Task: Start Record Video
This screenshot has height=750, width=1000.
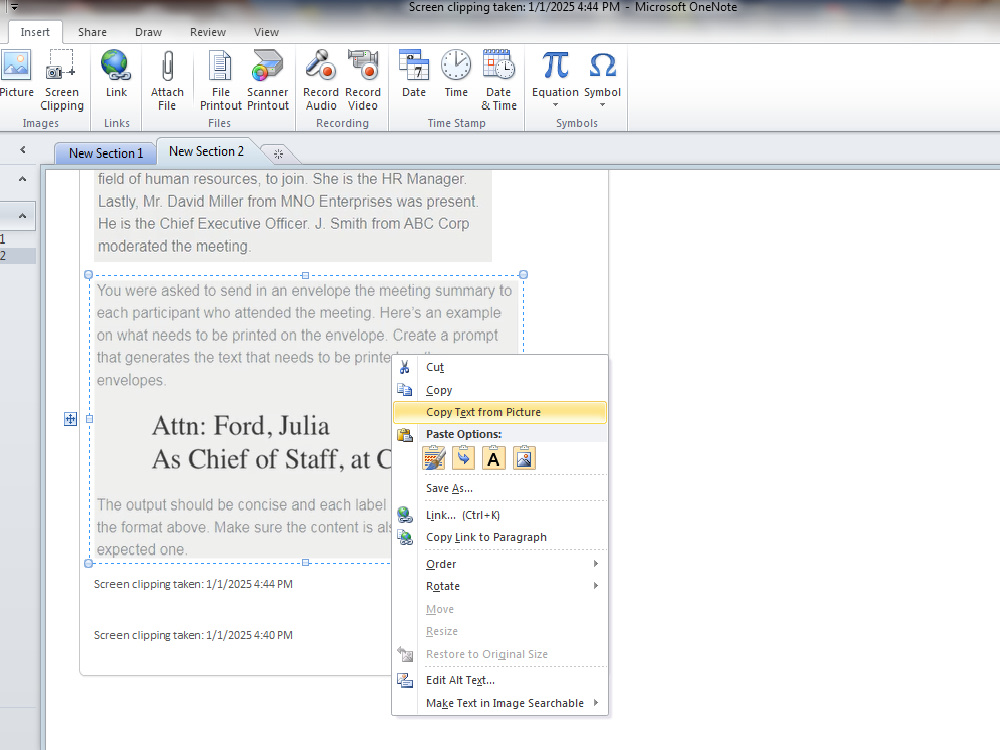Action: click(363, 80)
